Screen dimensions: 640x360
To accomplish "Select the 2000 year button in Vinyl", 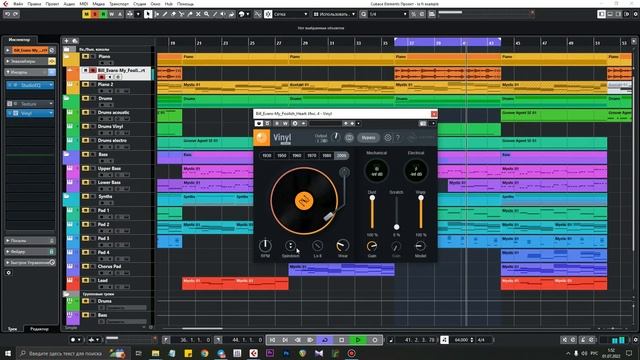I will (x=341, y=156).
